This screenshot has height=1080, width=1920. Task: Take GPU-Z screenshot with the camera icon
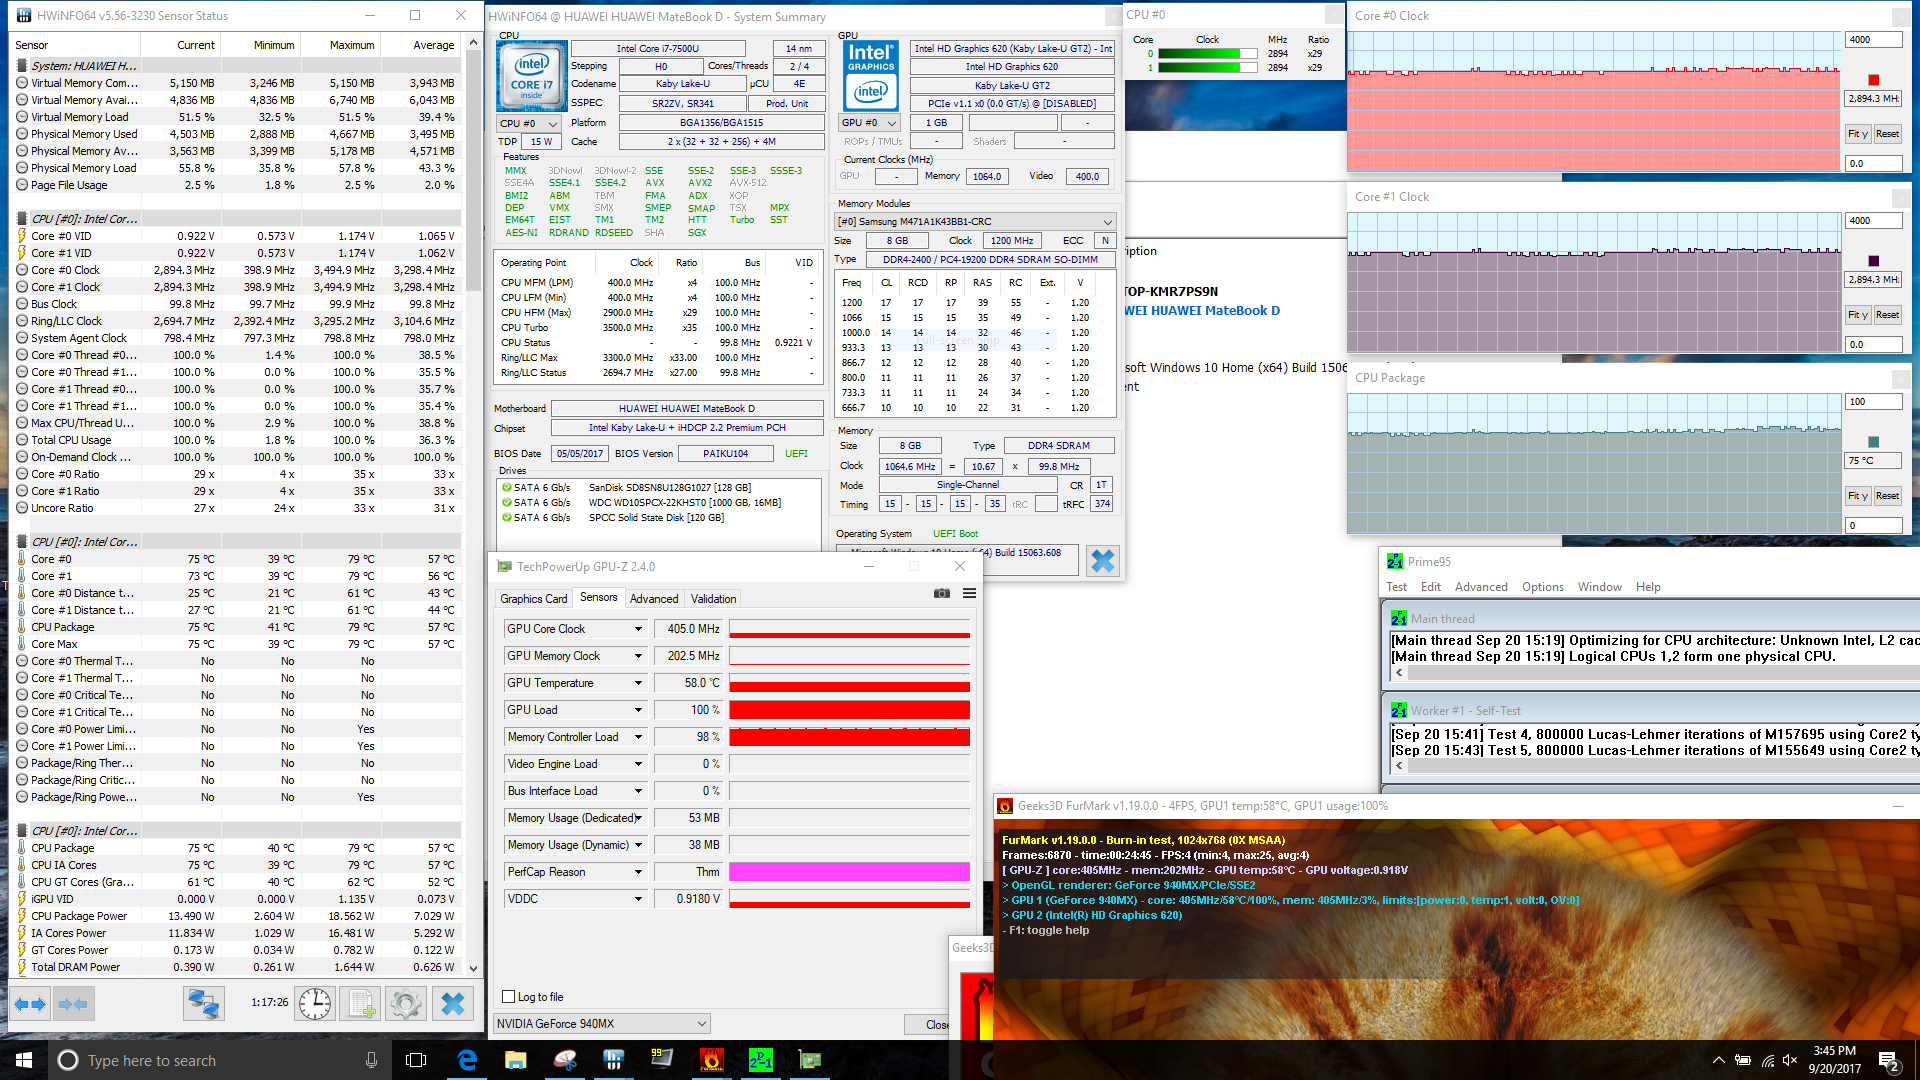click(x=941, y=593)
